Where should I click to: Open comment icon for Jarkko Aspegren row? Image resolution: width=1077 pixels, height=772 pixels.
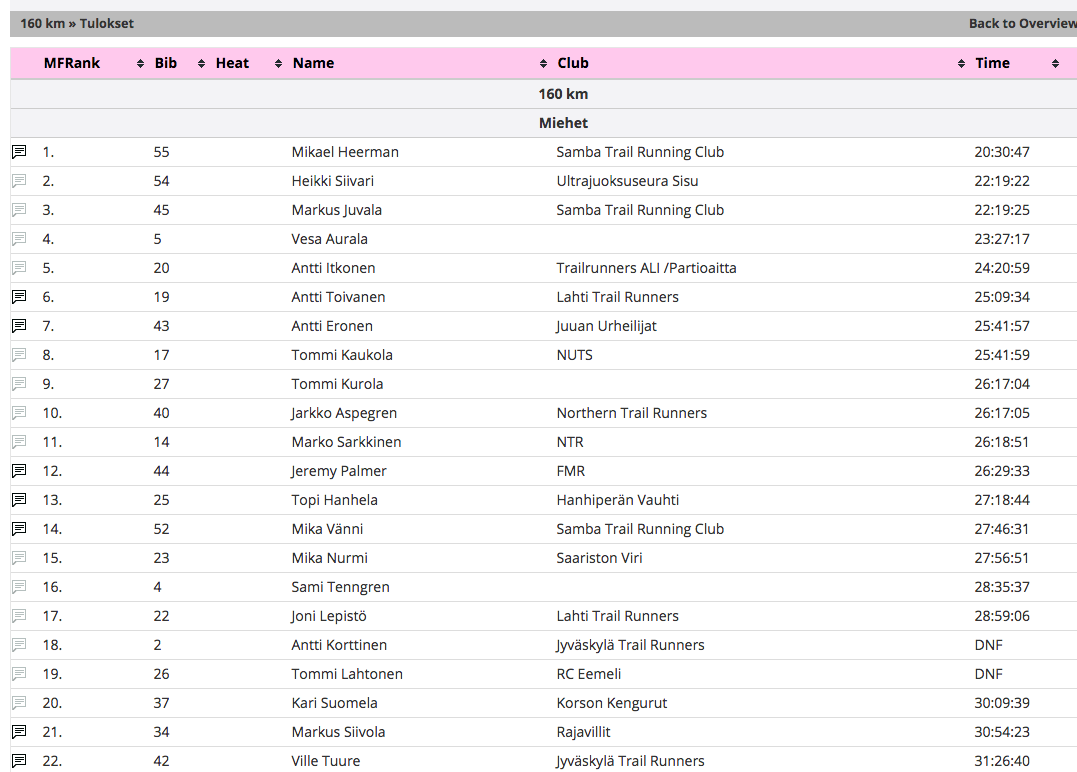[x=19, y=412]
